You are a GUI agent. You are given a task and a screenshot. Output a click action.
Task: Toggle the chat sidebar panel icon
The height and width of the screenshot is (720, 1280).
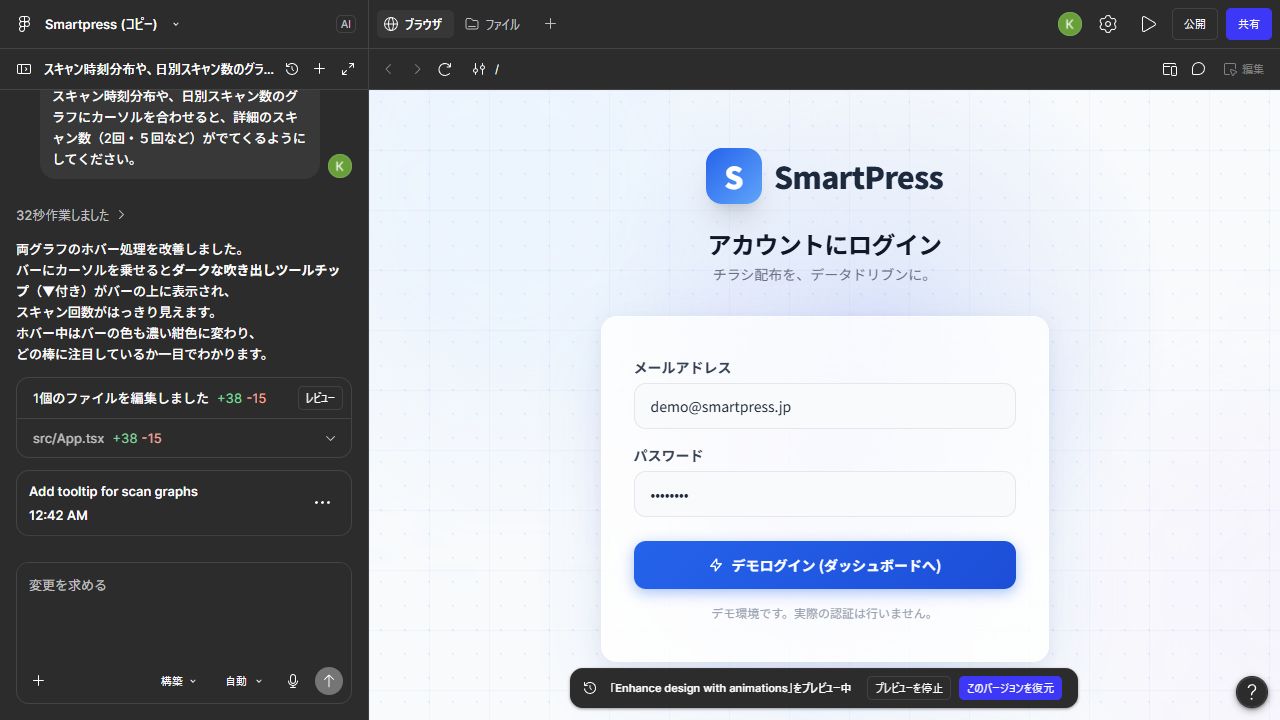pos(24,69)
